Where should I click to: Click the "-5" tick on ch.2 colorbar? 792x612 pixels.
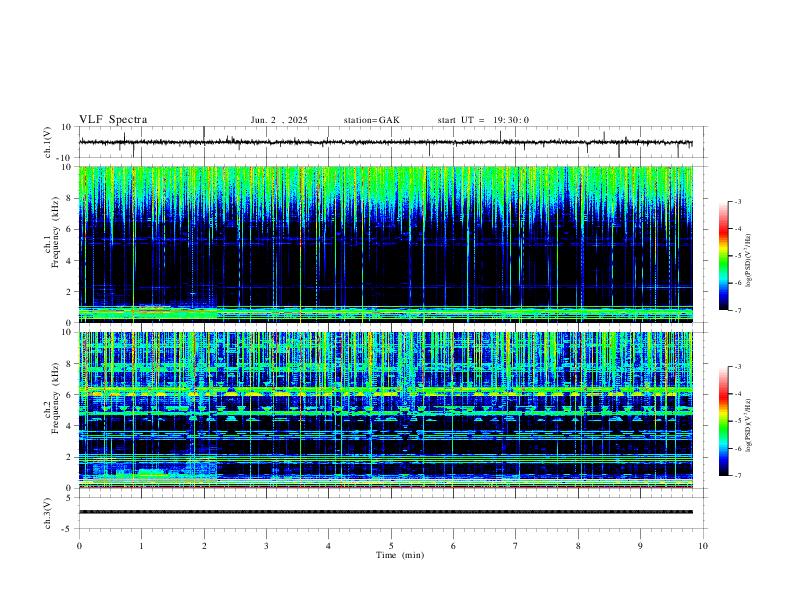tap(738, 421)
